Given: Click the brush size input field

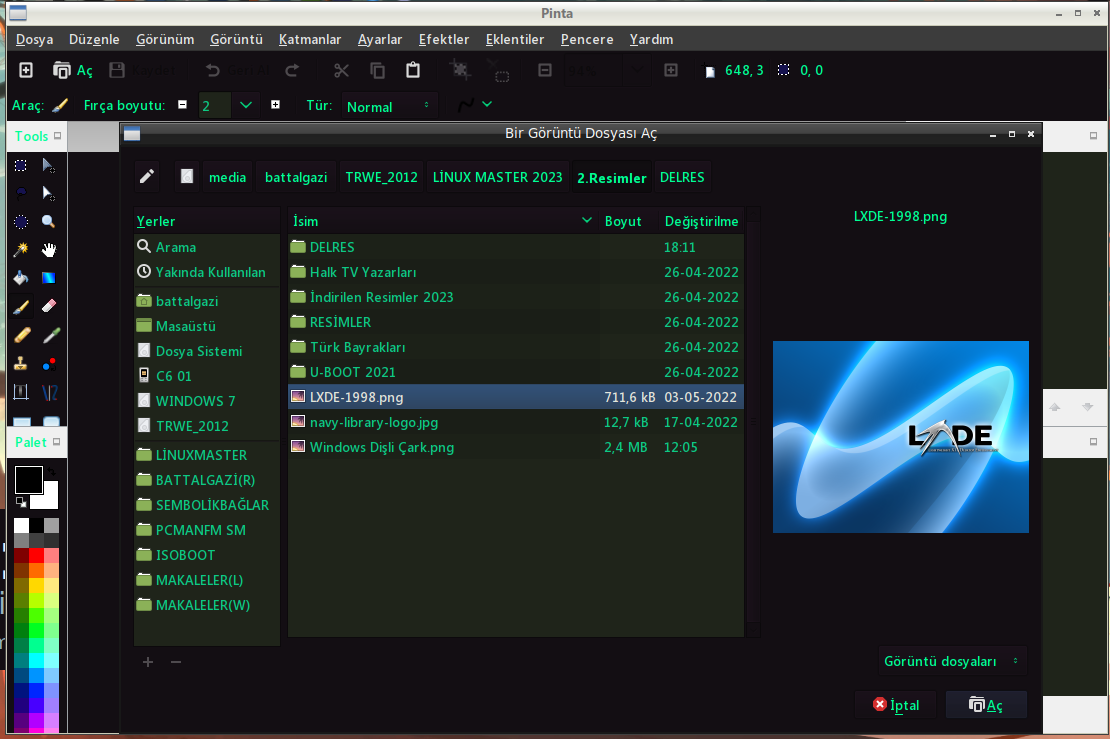Looking at the screenshot, I should pyautogui.click(x=214, y=105).
